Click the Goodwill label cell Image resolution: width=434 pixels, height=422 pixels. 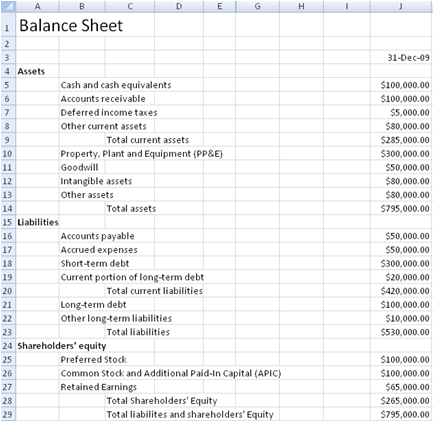79,167
